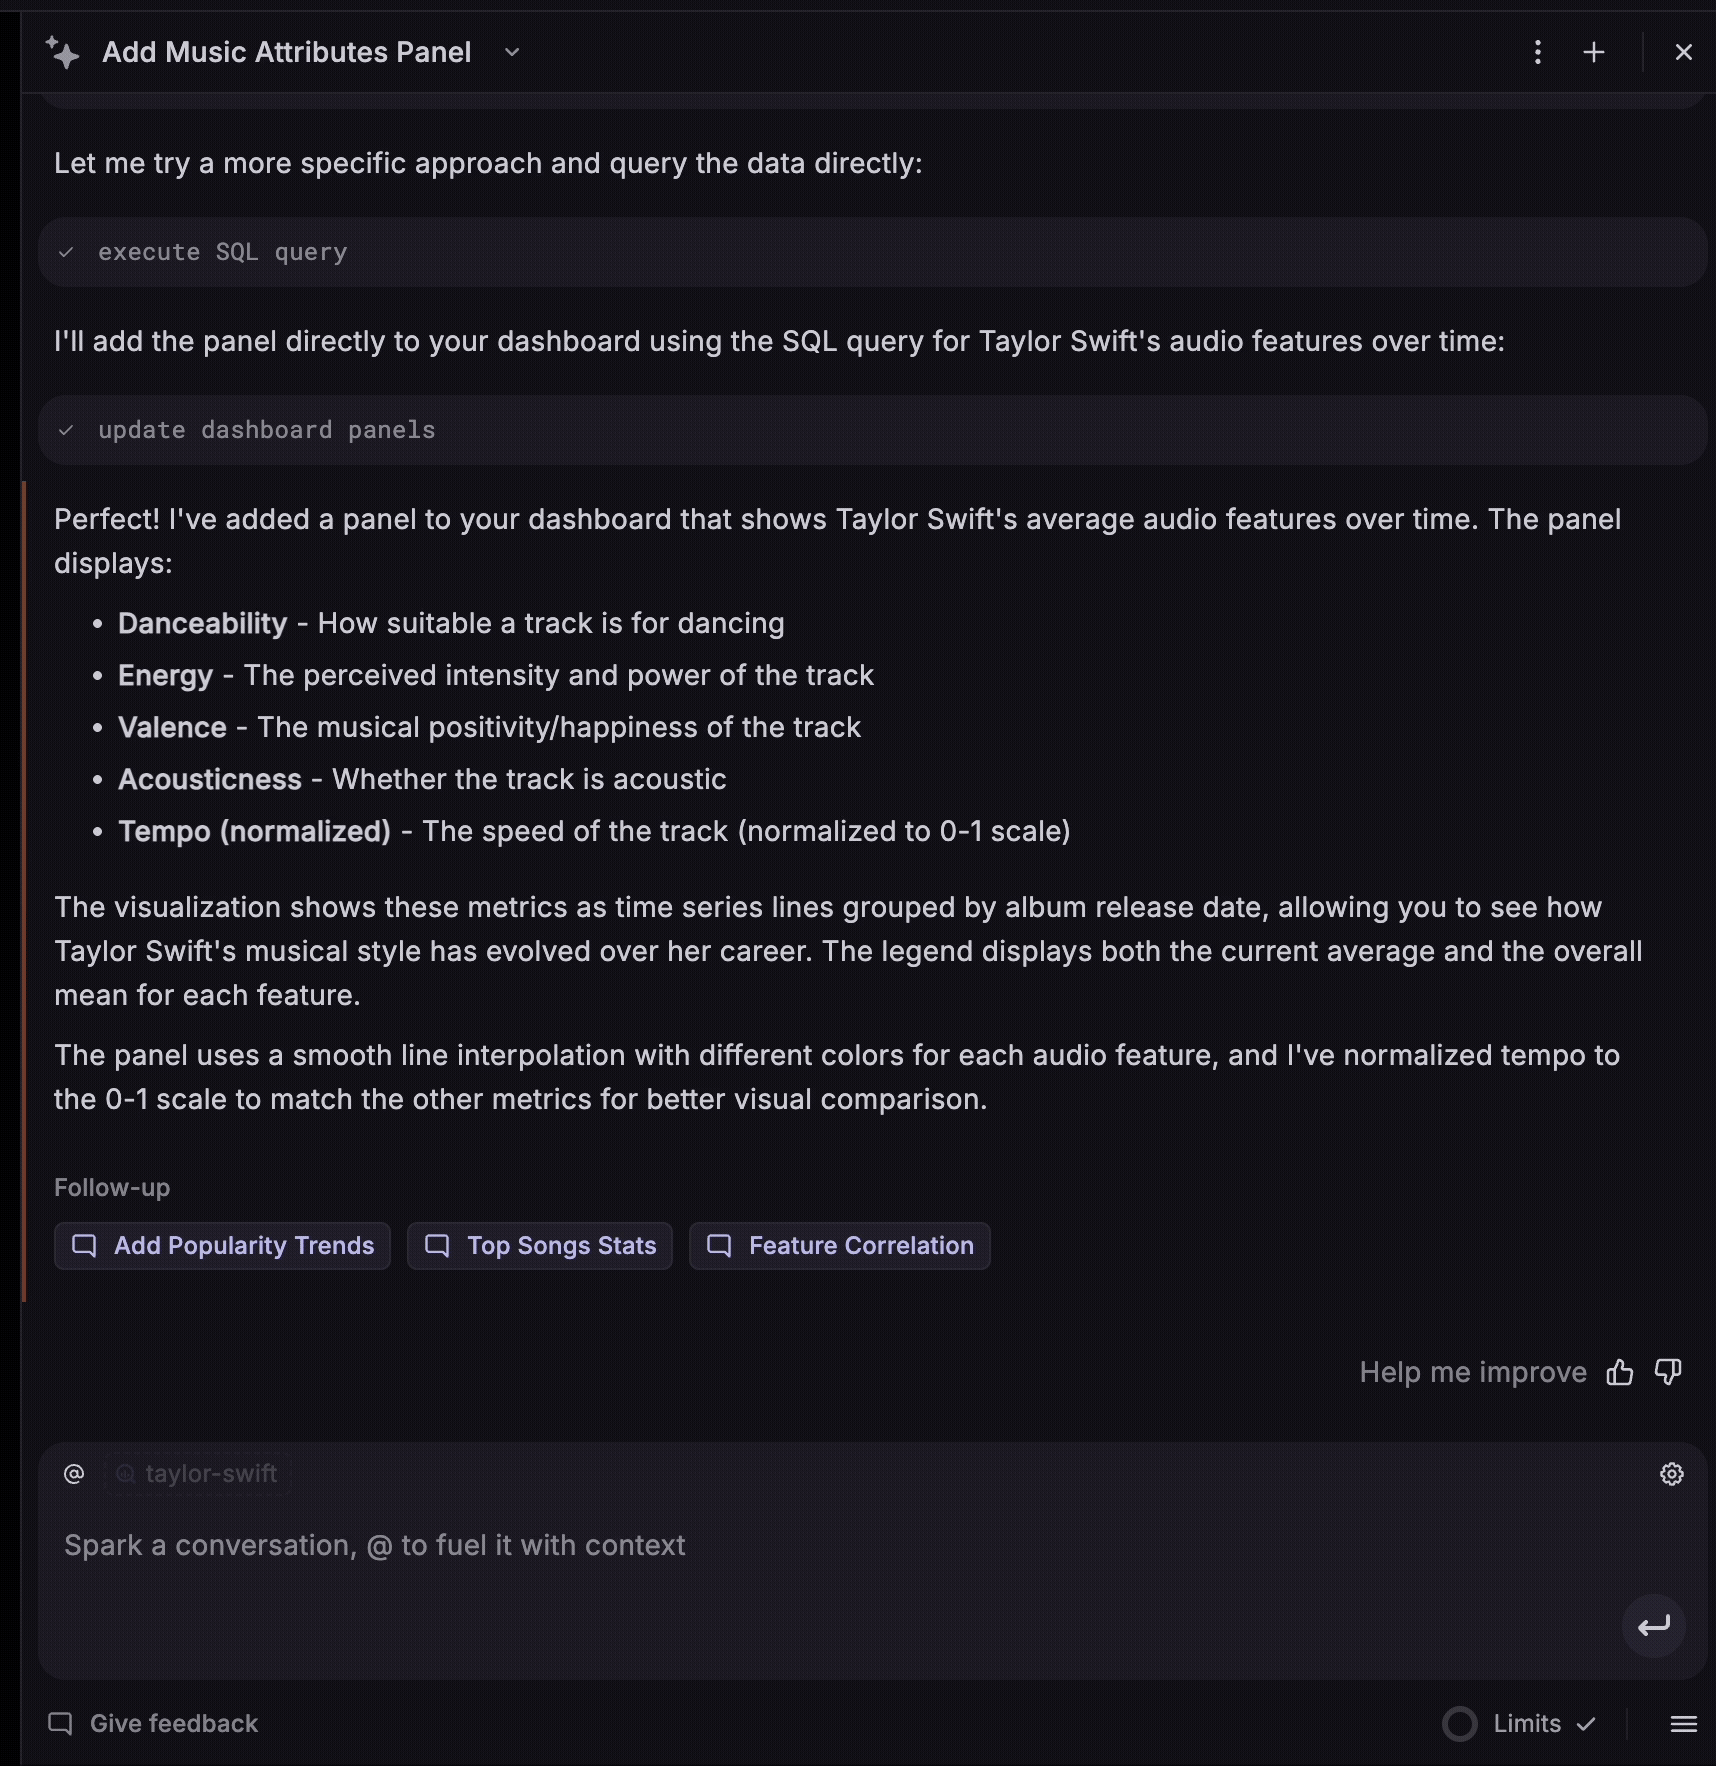This screenshot has height=1766, width=1716.
Task: Click the thumbs up feedback icon
Action: click(1620, 1372)
